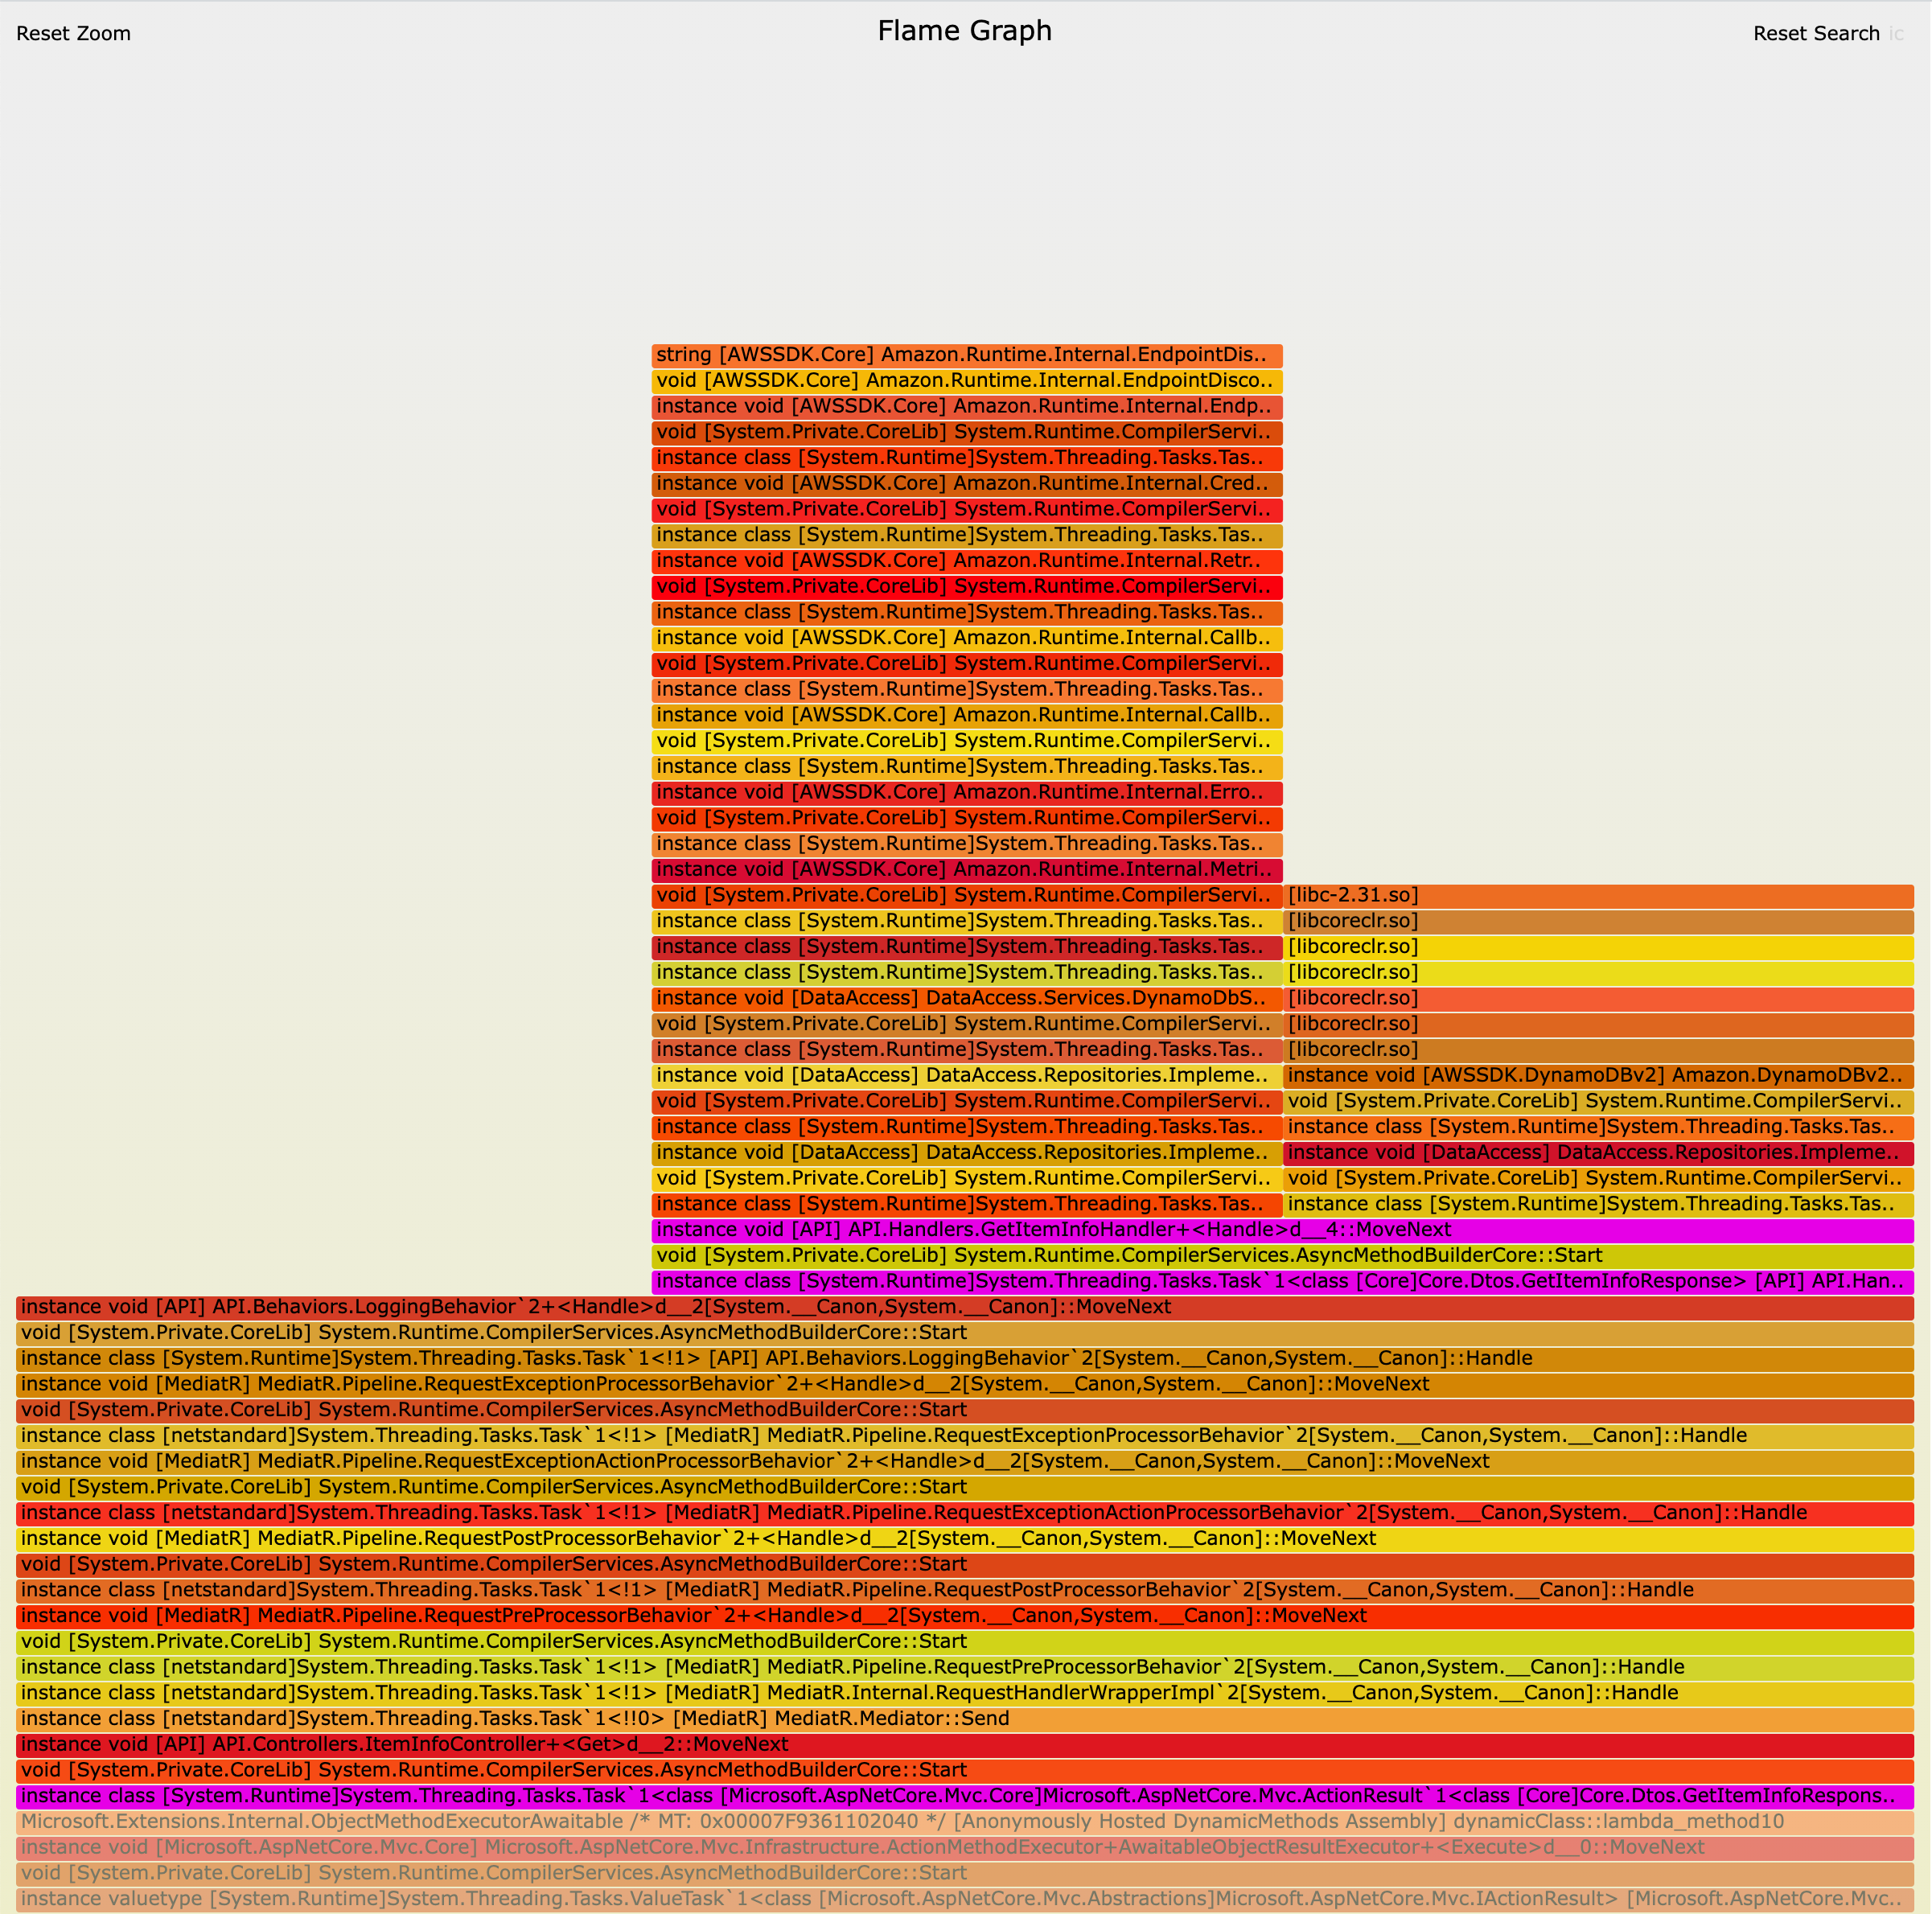Select the 'void [AWSSDK.Core] Amazon.Runtime.Internal.EndpointDisco..' frame
This screenshot has height=1914, width=1932.
pos(967,381)
